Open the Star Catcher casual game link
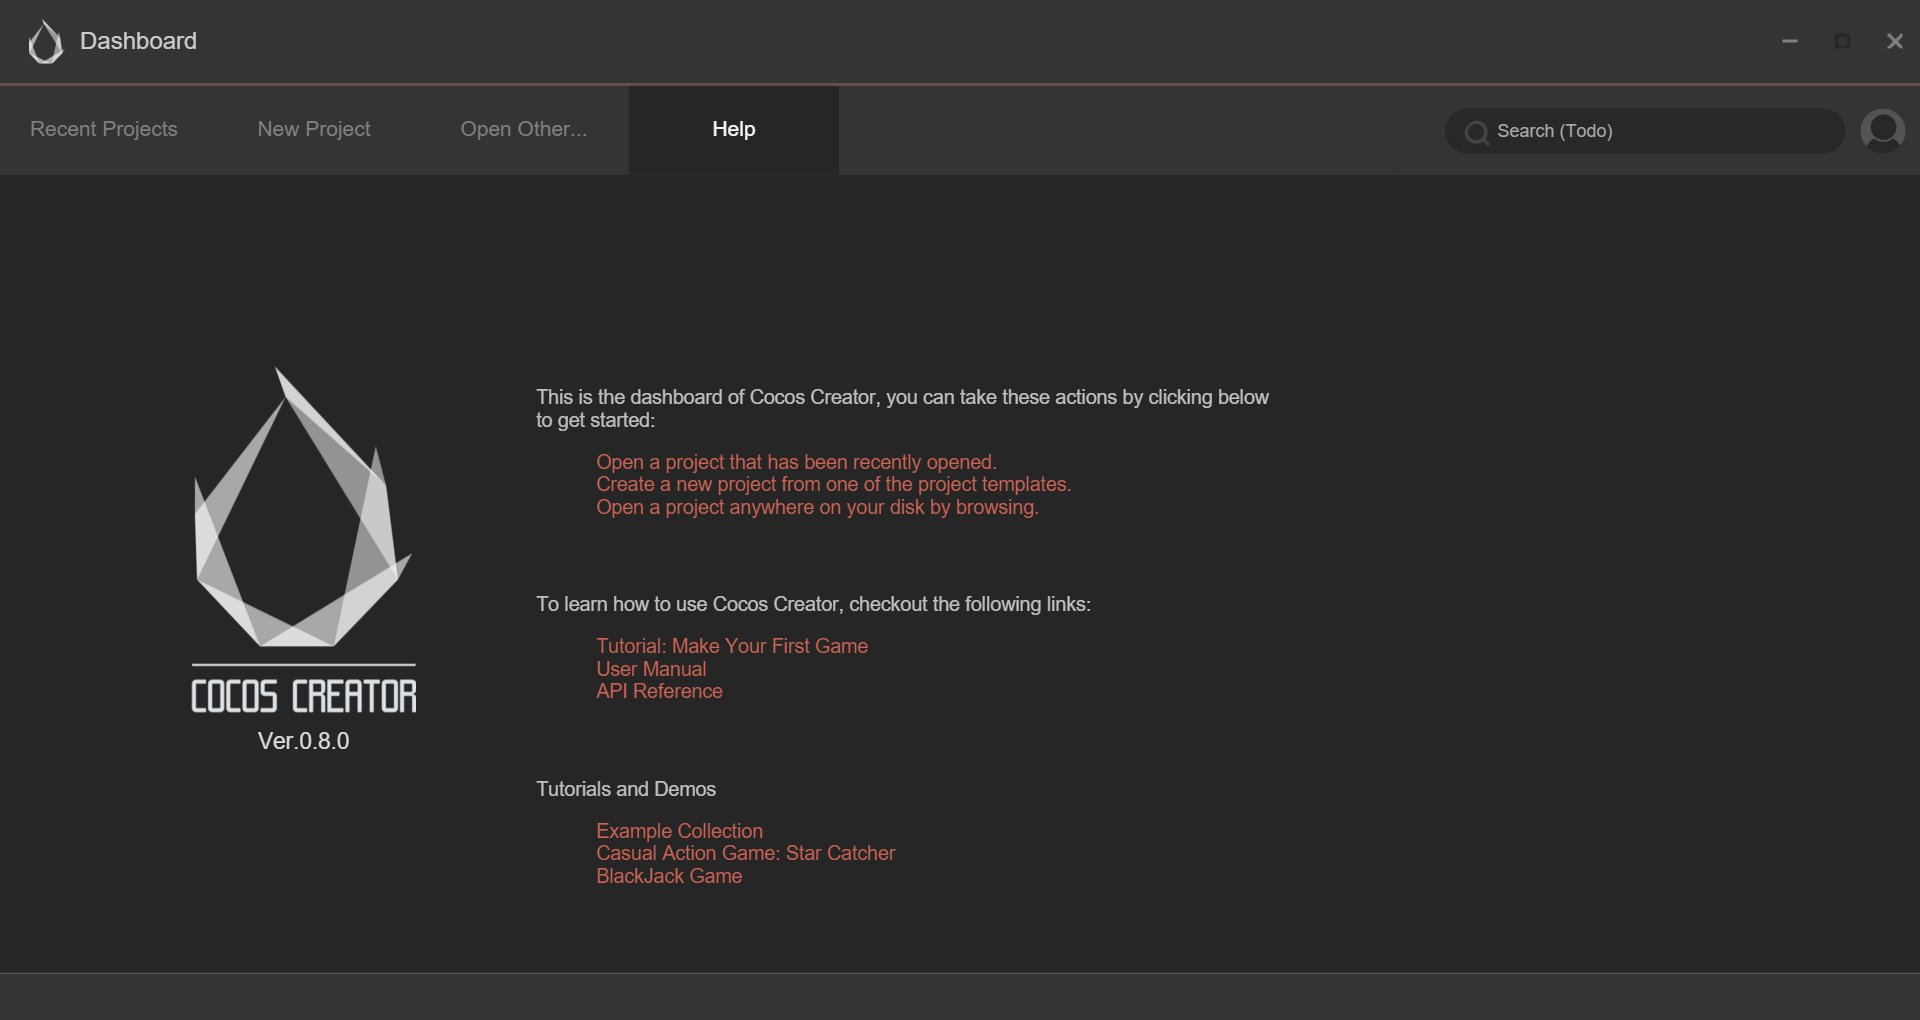The width and height of the screenshot is (1920, 1020). [x=745, y=853]
